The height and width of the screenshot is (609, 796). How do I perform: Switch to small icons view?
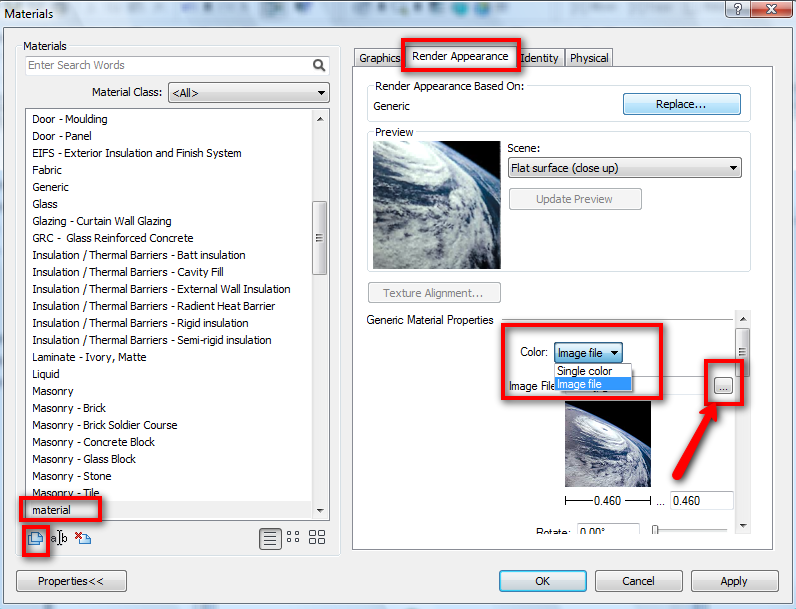click(293, 537)
